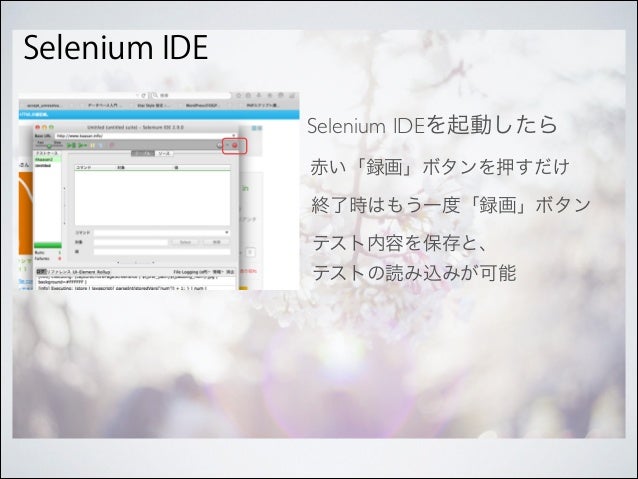Play the current test case
Screen dimensions: 638x479
click(x=82, y=145)
